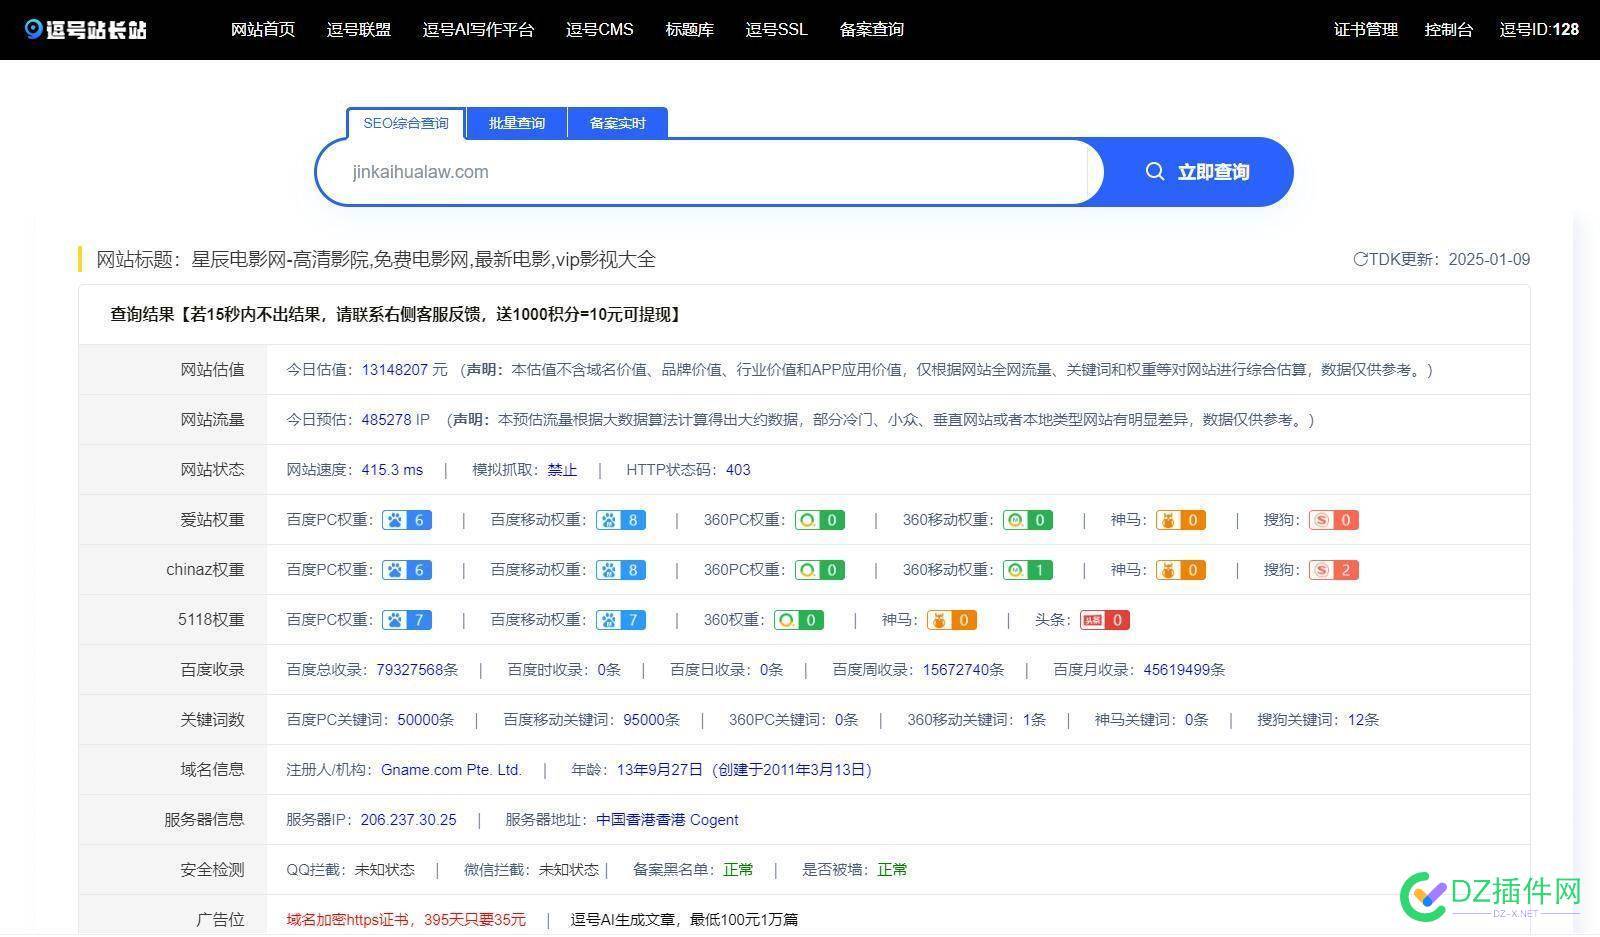1600x937 pixels.
Task: Click 百度PC关键词 50000条 value
Action: [426, 720]
